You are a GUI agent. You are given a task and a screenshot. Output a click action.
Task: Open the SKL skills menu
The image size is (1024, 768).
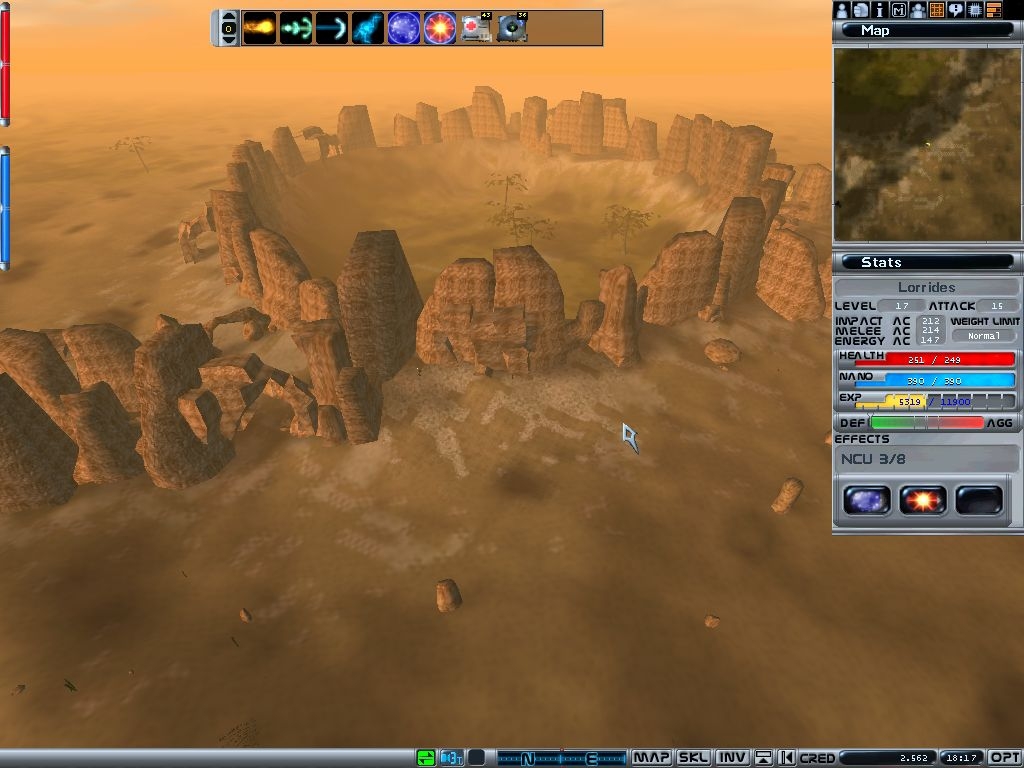(693, 758)
